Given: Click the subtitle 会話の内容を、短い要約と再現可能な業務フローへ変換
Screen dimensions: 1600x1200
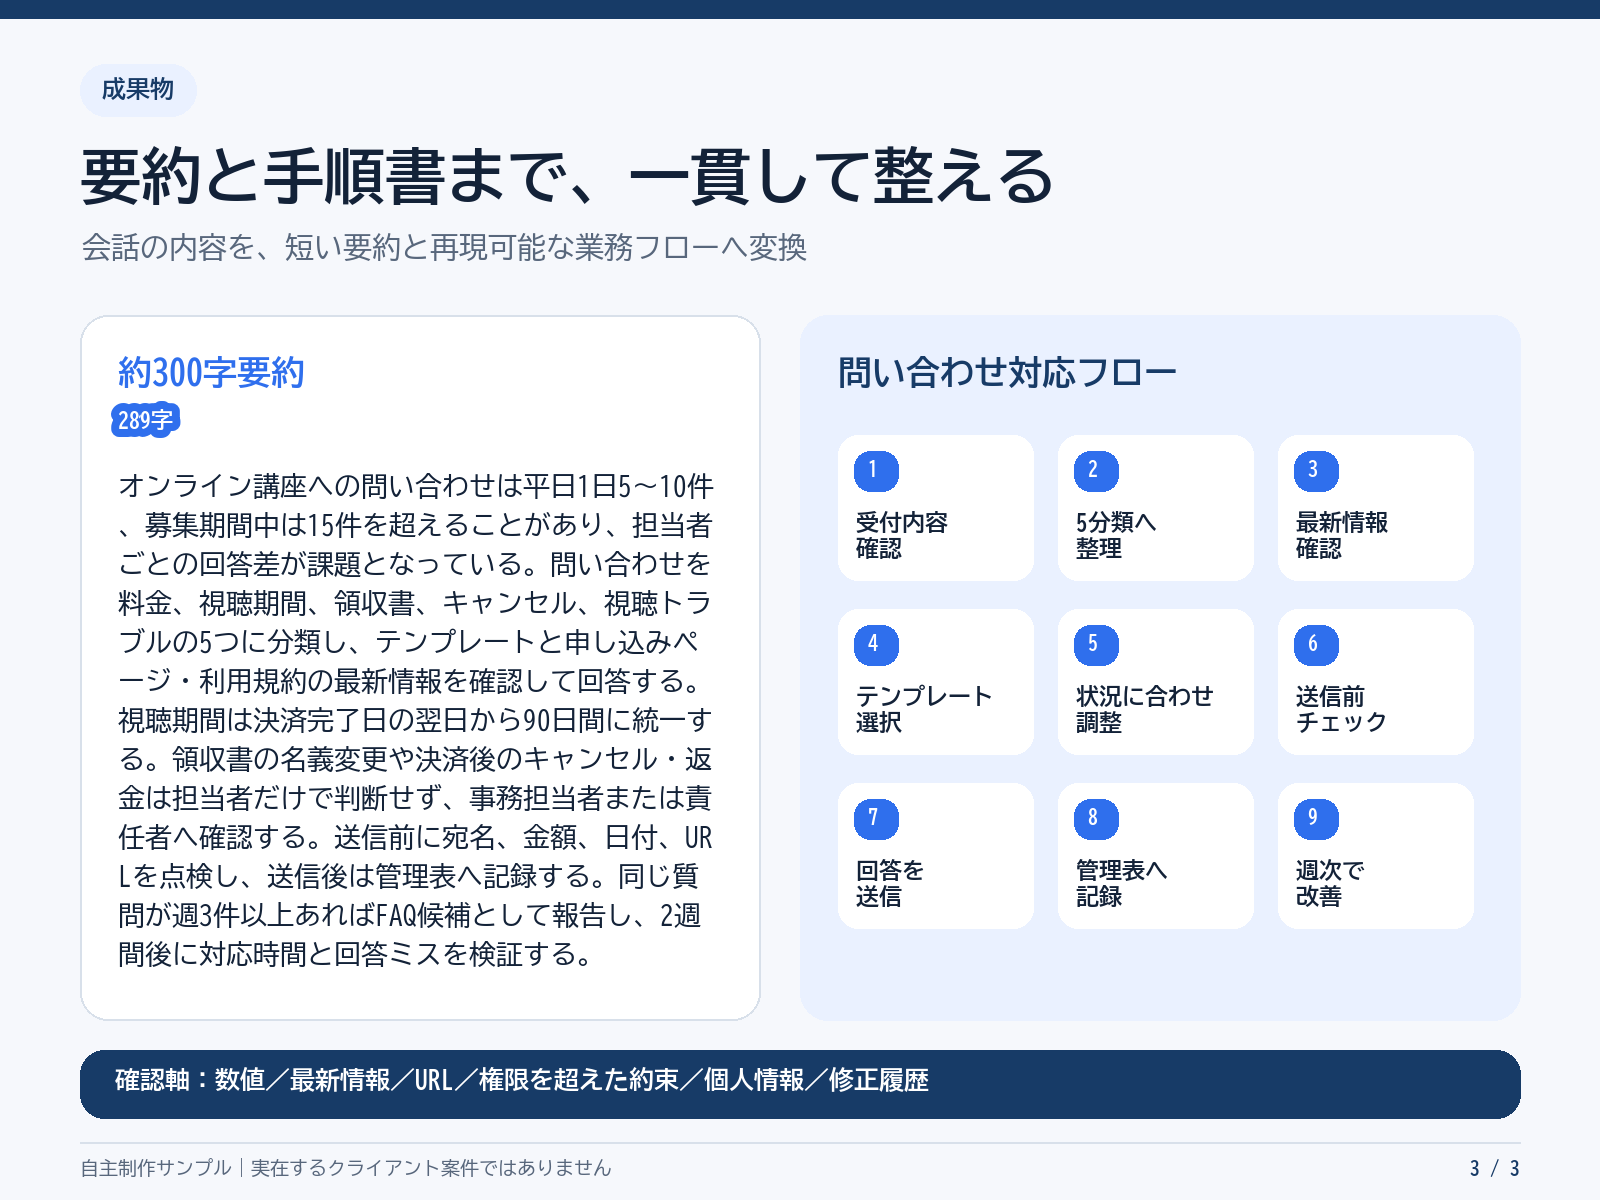Looking at the screenshot, I should point(444,247).
